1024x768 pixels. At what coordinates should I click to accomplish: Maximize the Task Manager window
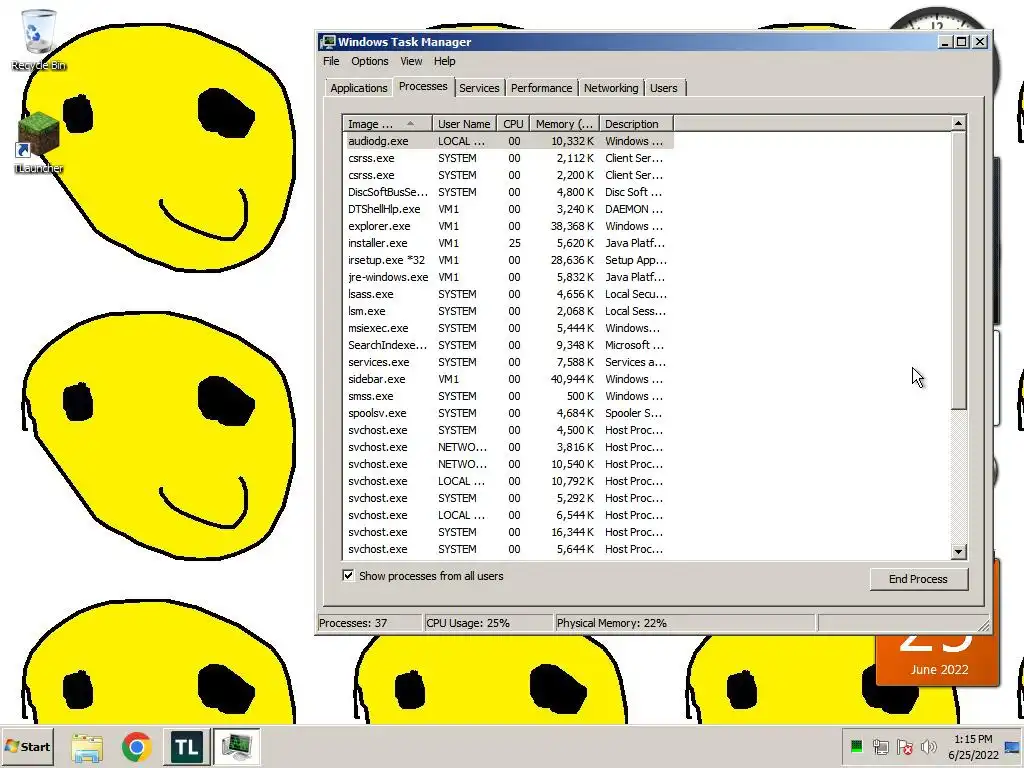(962, 42)
